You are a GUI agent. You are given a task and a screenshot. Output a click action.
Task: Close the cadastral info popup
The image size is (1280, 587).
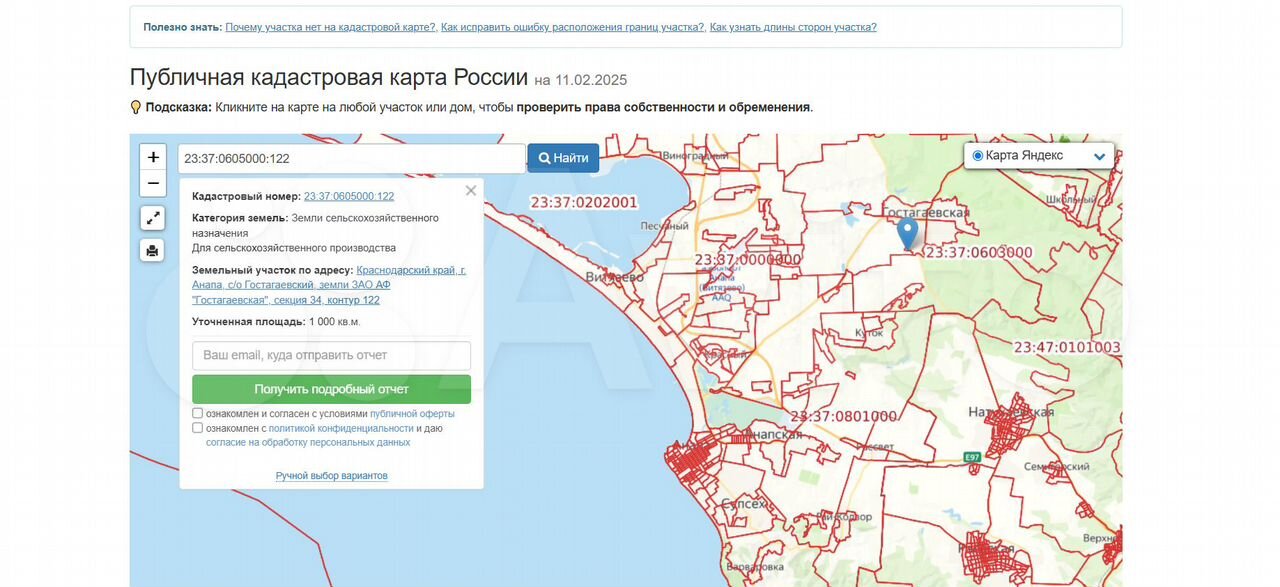[x=471, y=191]
